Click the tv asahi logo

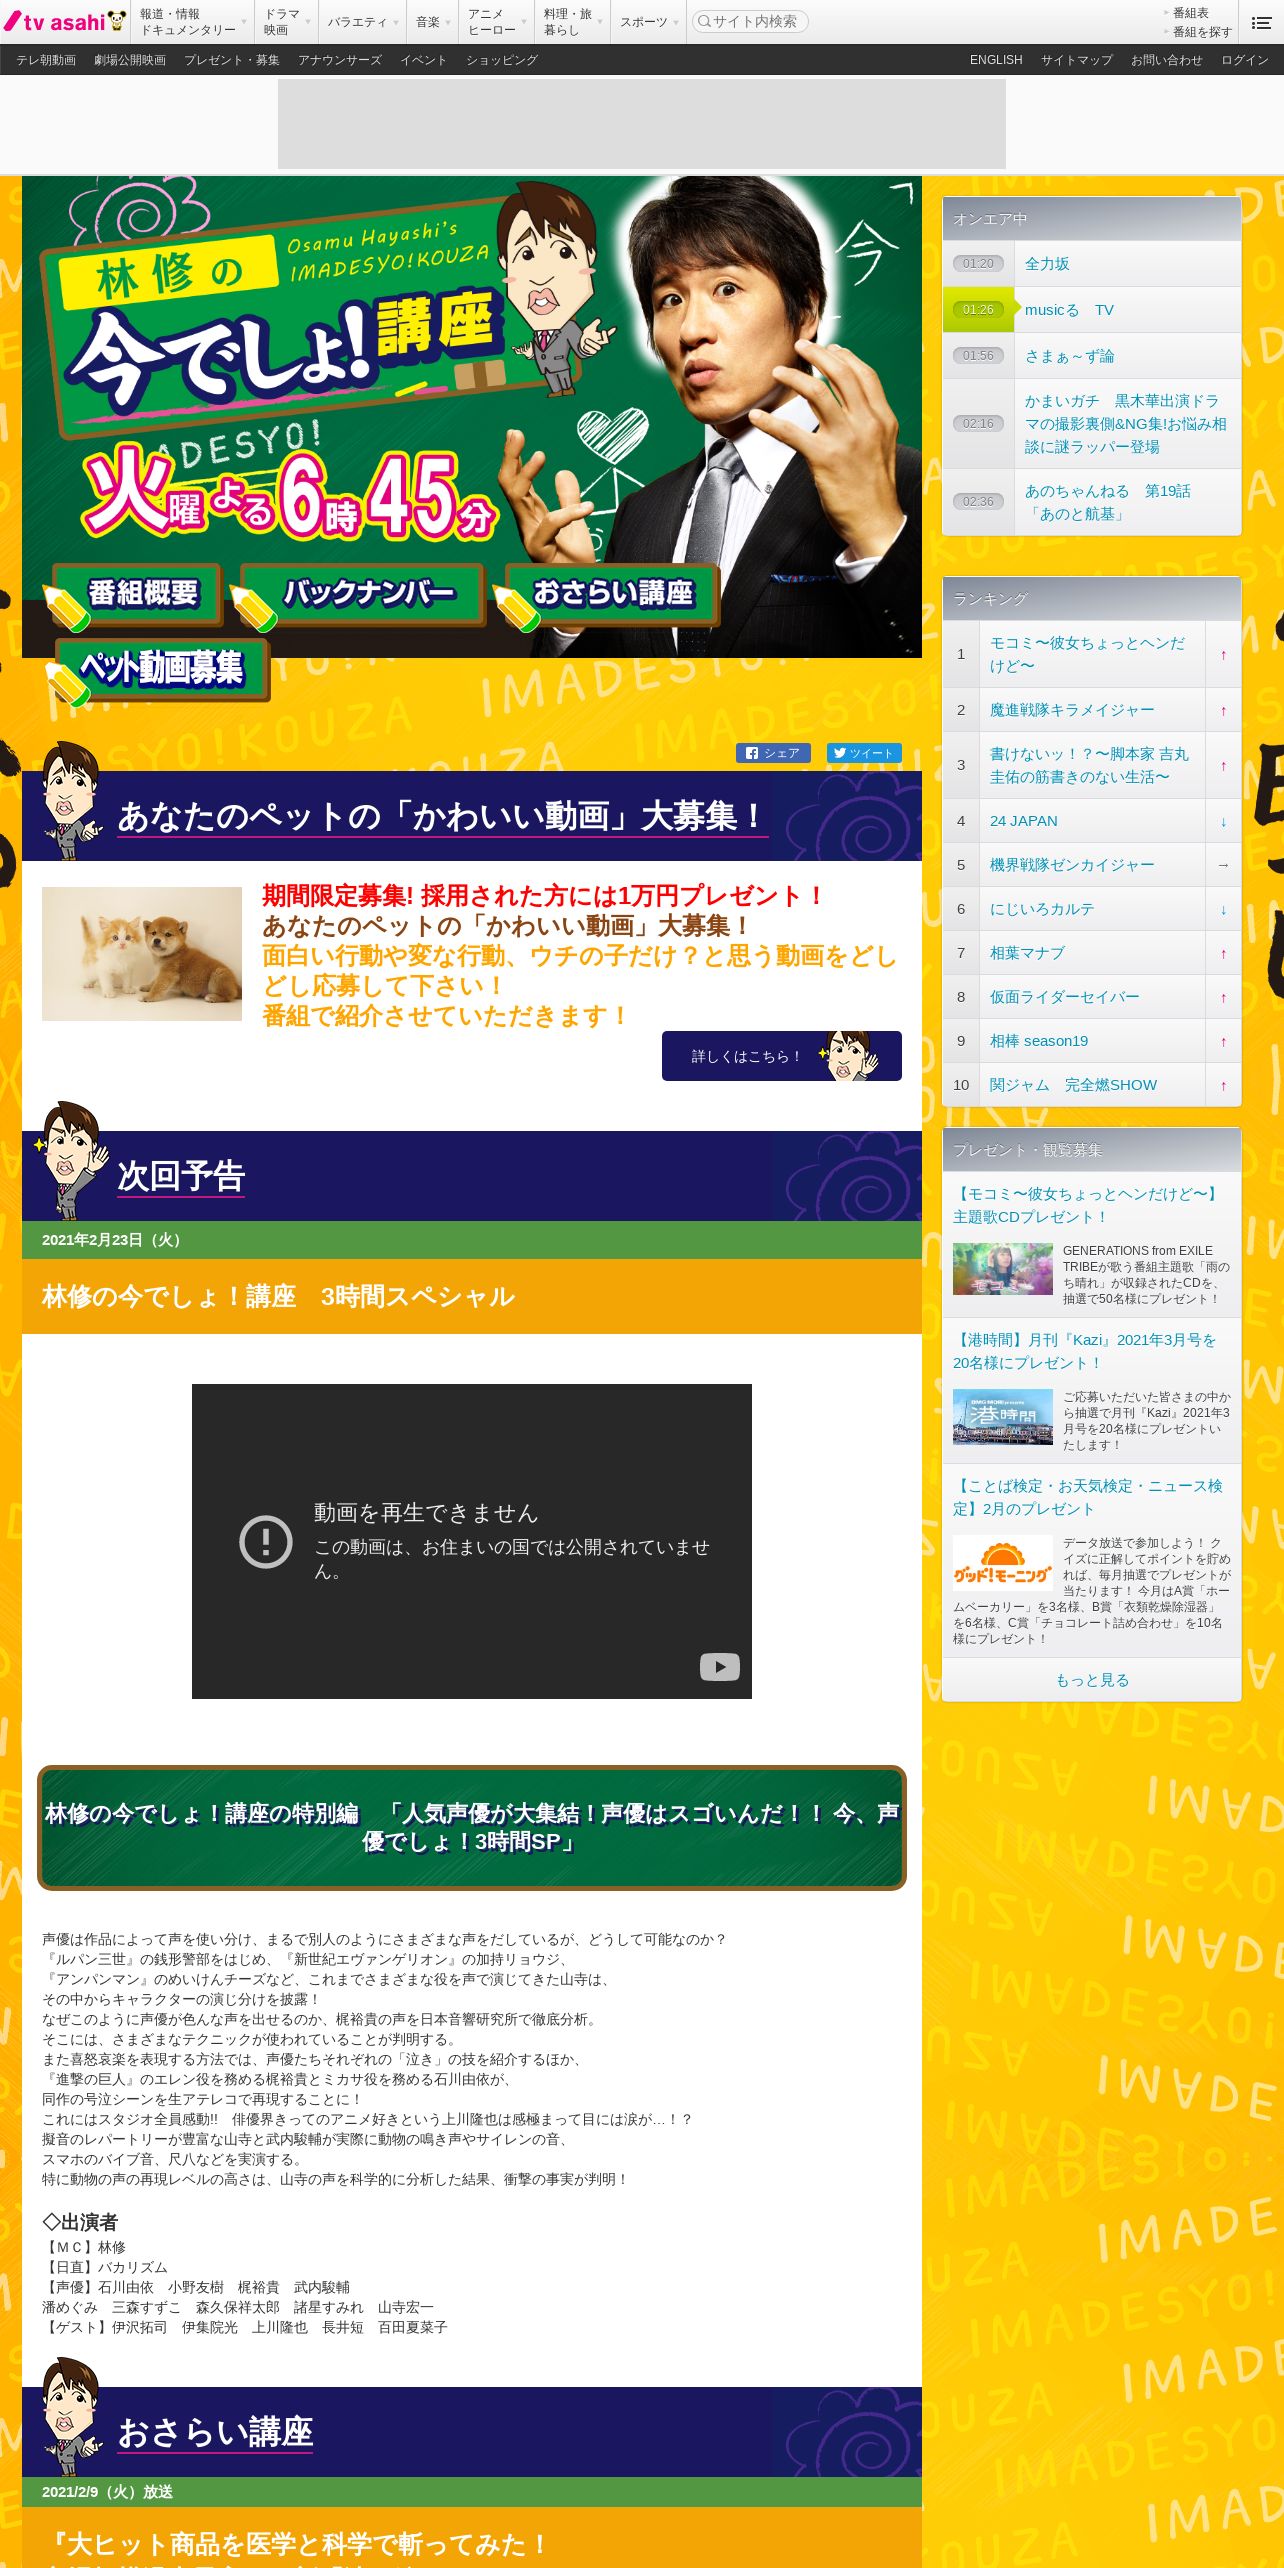(x=65, y=21)
